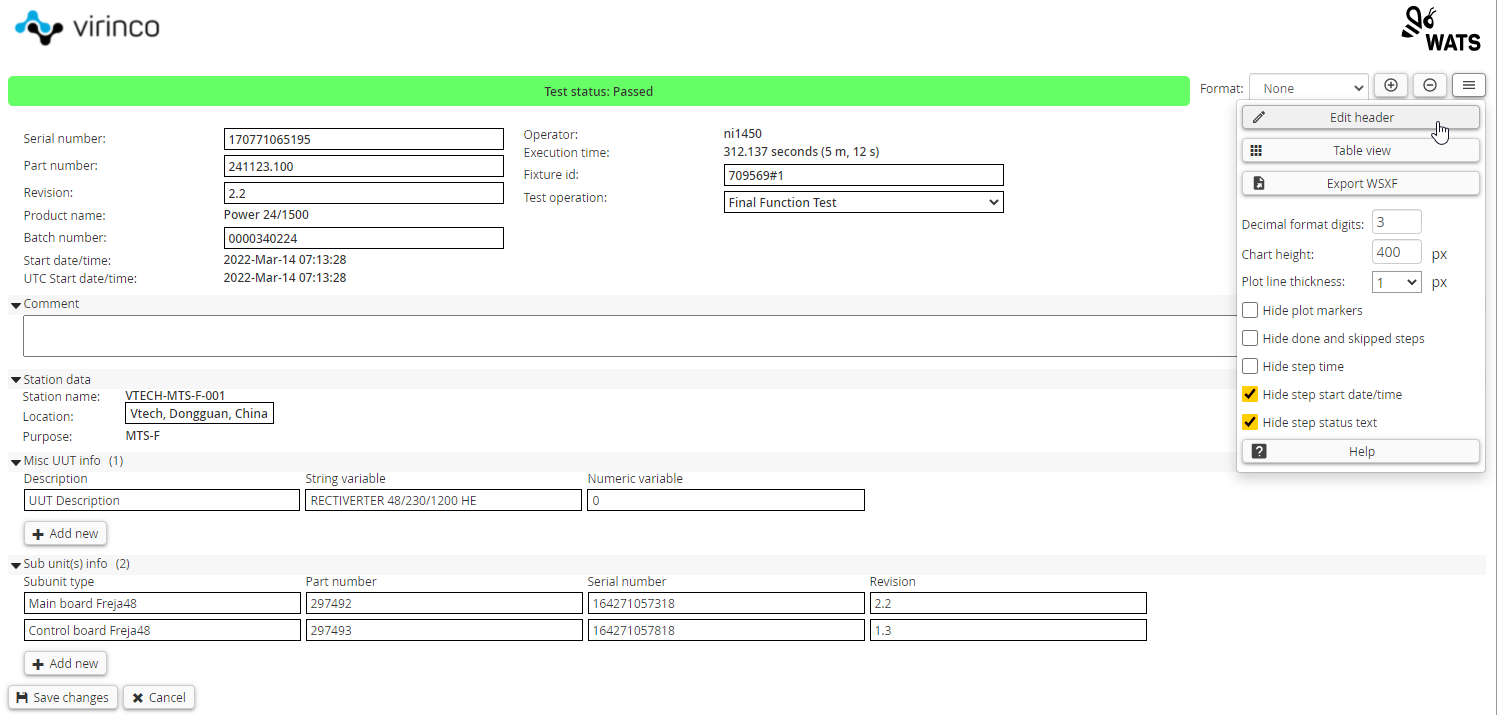The height and width of the screenshot is (715, 1497).
Task: Click the question mark Help icon
Action: pyautogui.click(x=1259, y=451)
